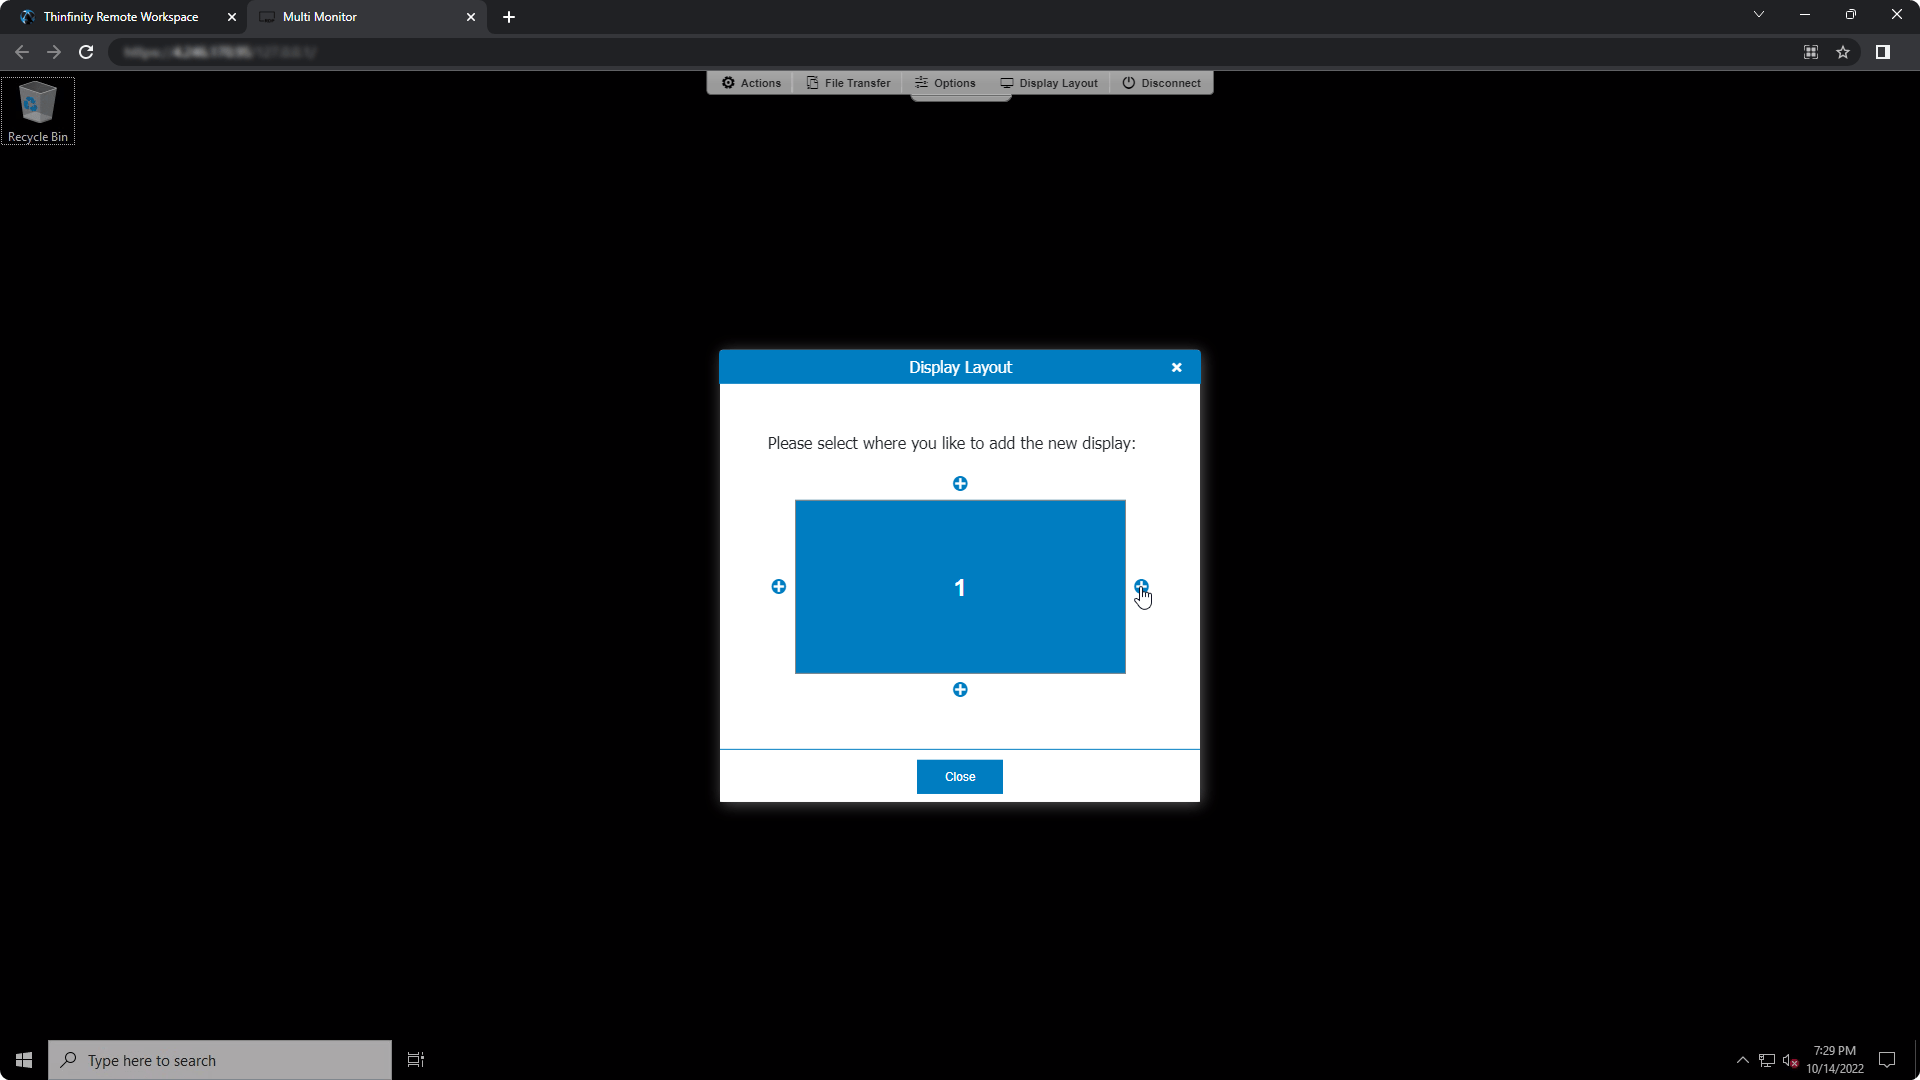Switch to the Multi Monitor tab

point(318,17)
